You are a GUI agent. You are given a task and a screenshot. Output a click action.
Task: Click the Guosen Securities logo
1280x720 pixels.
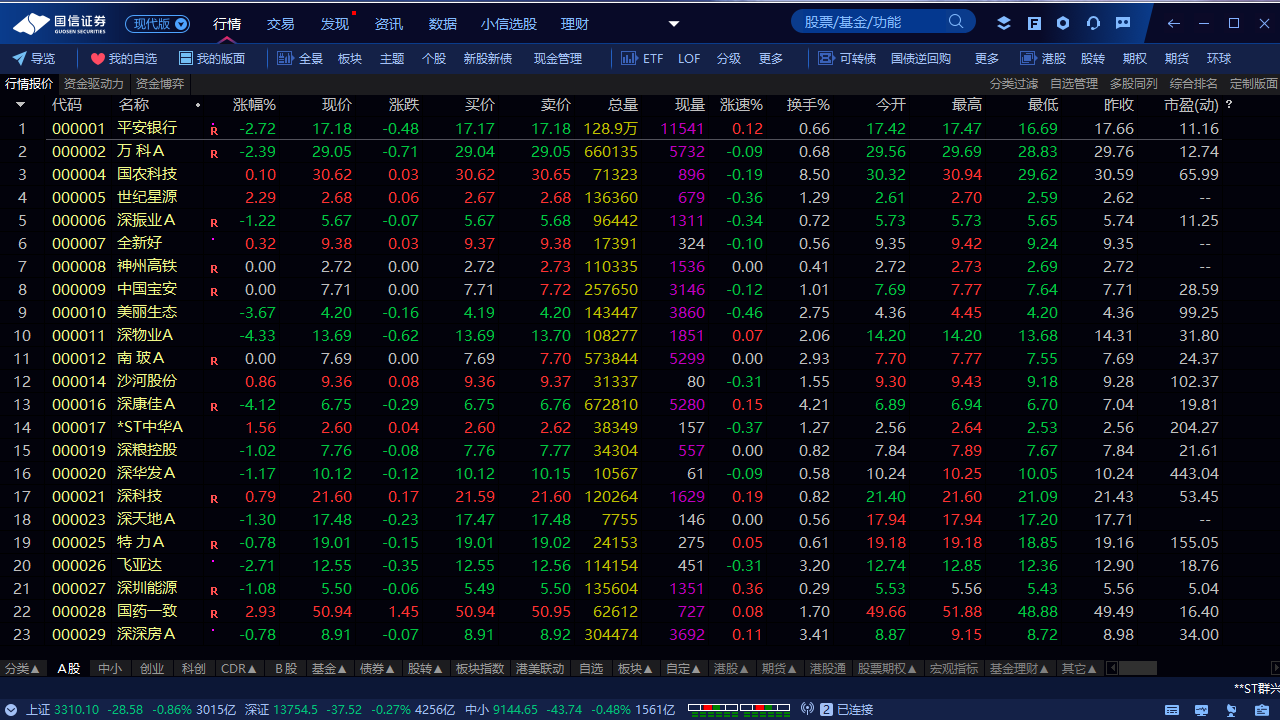click(59, 23)
